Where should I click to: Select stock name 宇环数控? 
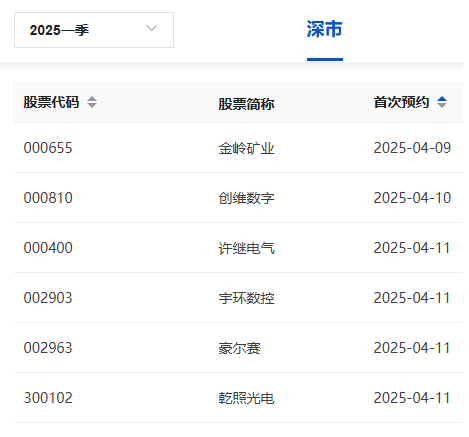(x=246, y=298)
